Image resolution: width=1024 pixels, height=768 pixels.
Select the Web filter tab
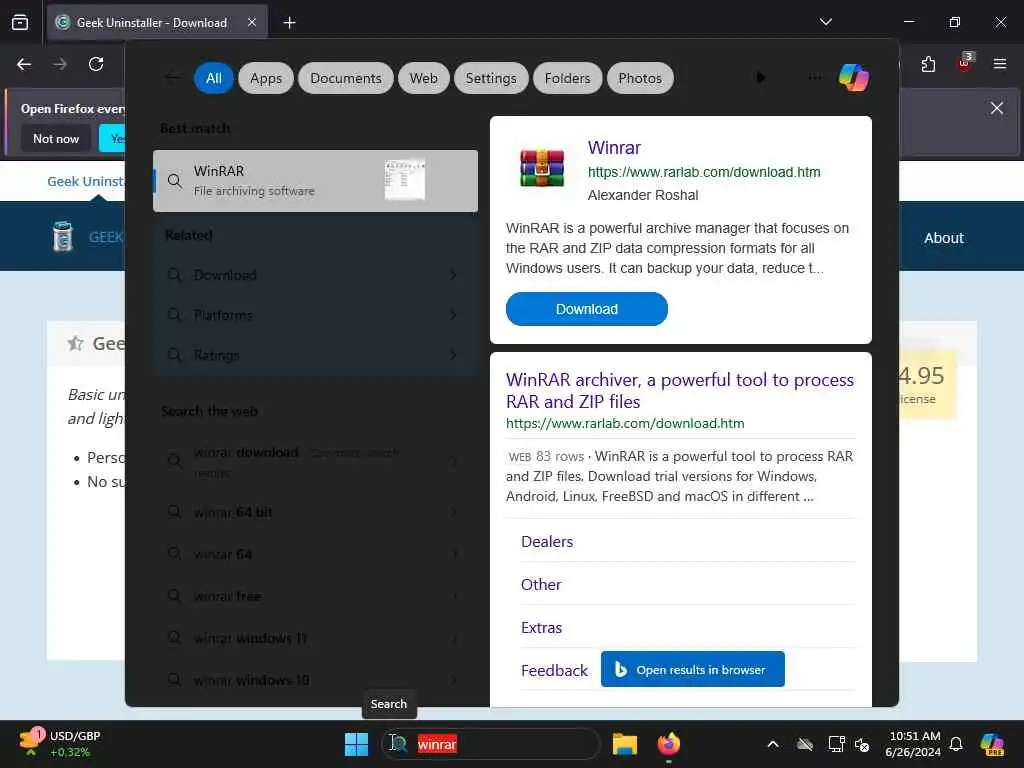click(423, 78)
